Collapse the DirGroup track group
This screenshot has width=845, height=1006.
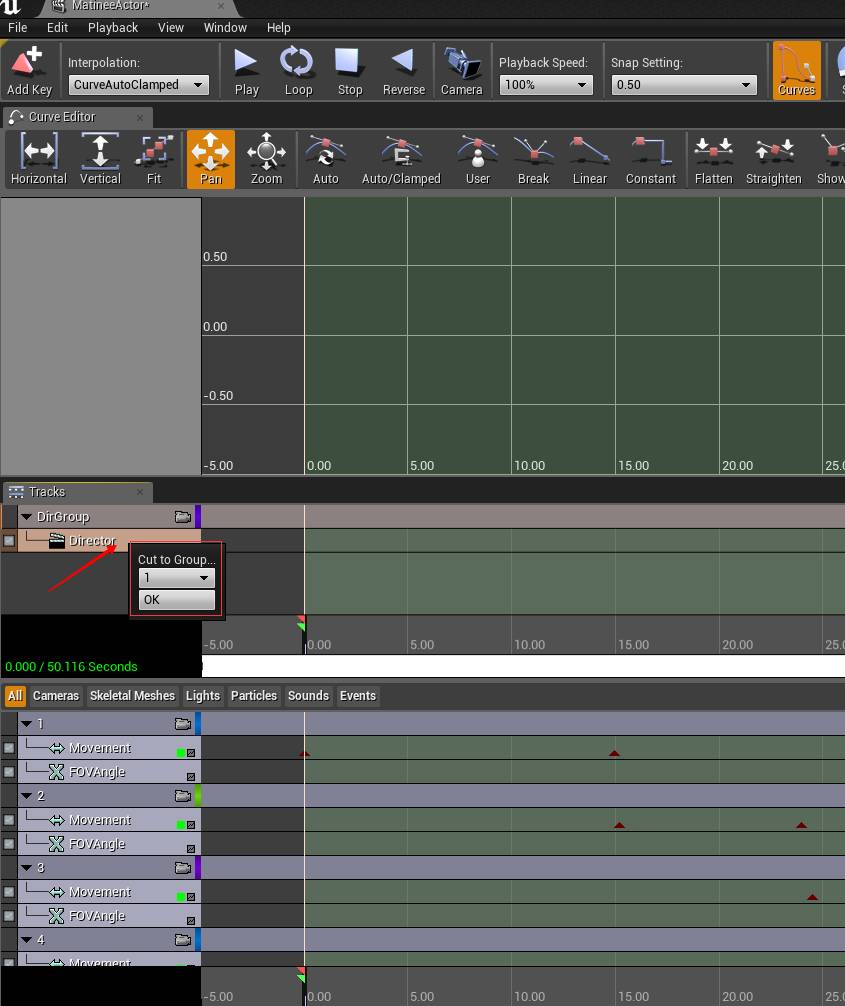click(26, 516)
